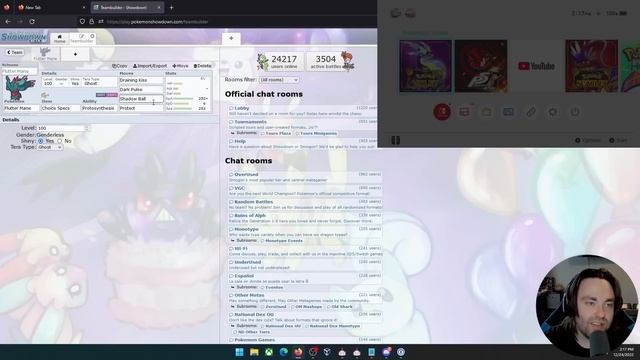
Task: Close the Teambuilder browser tab
Action: pos(159,7)
